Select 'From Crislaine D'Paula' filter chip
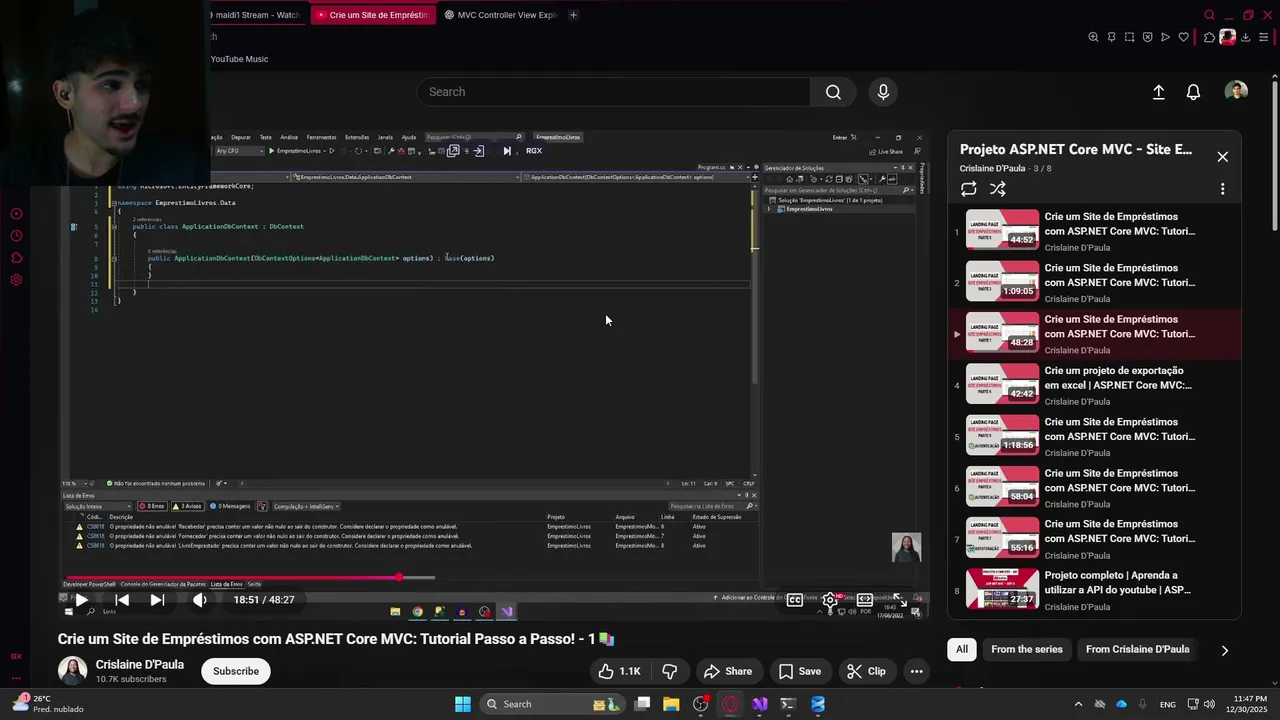 [1137, 649]
